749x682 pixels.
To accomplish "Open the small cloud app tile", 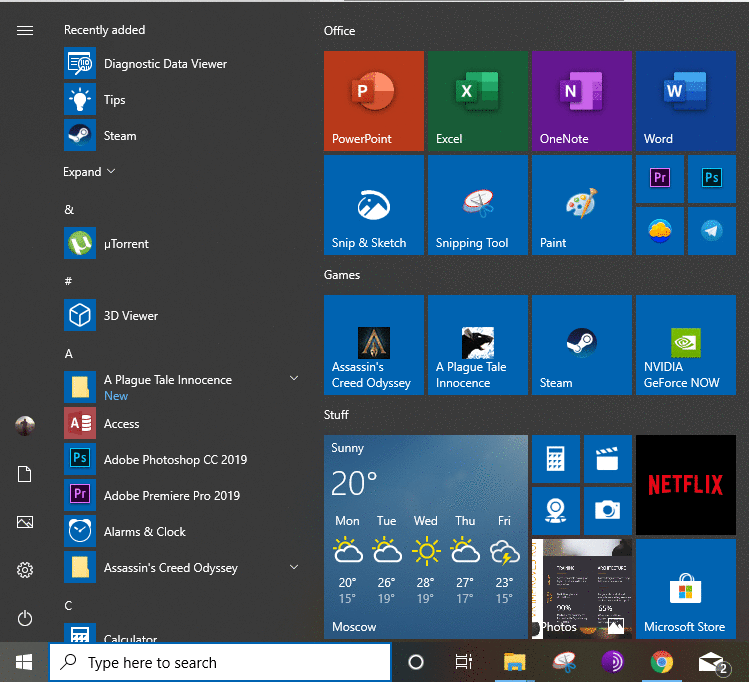I will pyautogui.click(x=660, y=231).
